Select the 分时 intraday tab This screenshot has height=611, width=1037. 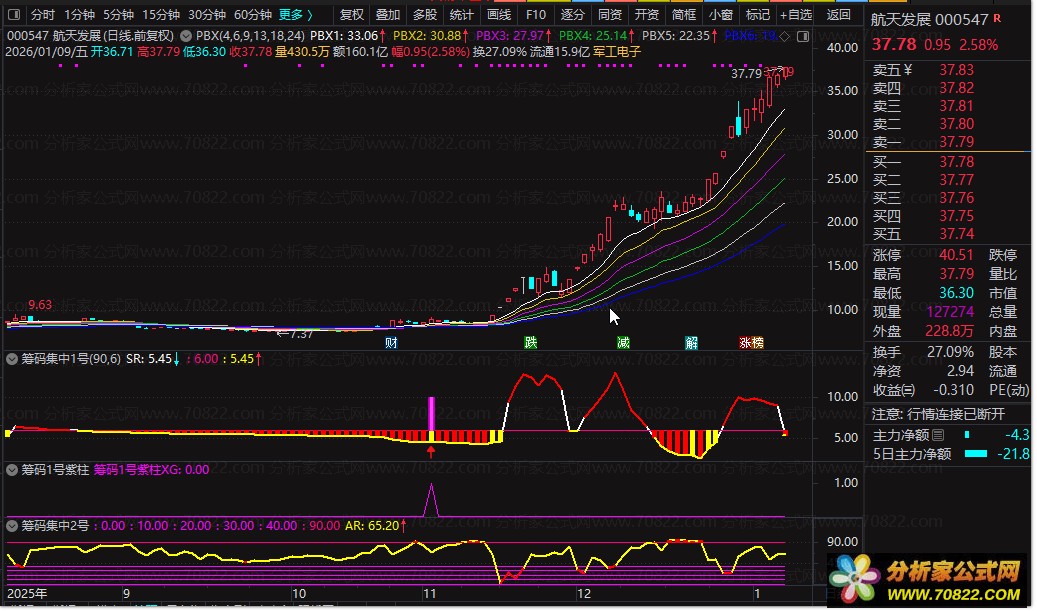(x=42, y=15)
